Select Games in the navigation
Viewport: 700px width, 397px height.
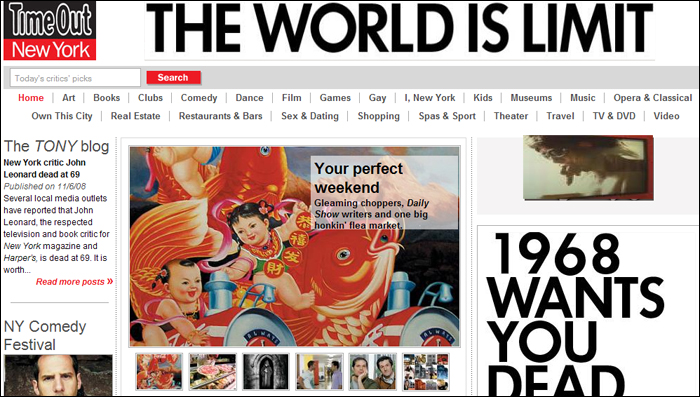point(335,98)
